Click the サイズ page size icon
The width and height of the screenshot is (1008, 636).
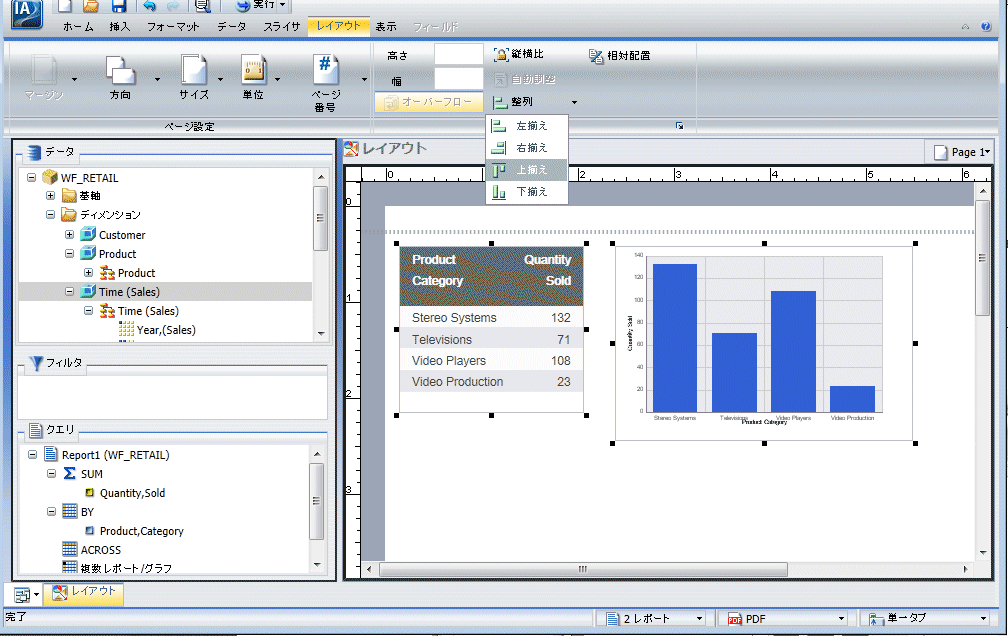pos(194,69)
